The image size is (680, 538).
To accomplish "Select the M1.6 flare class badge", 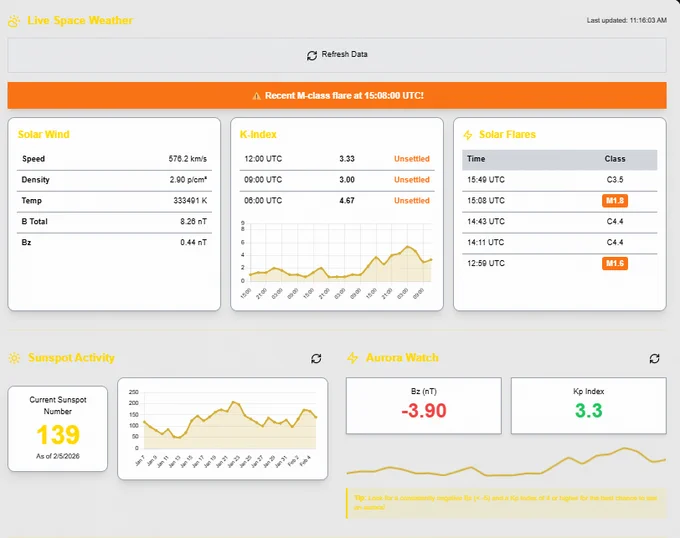I will (x=615, y=263).
